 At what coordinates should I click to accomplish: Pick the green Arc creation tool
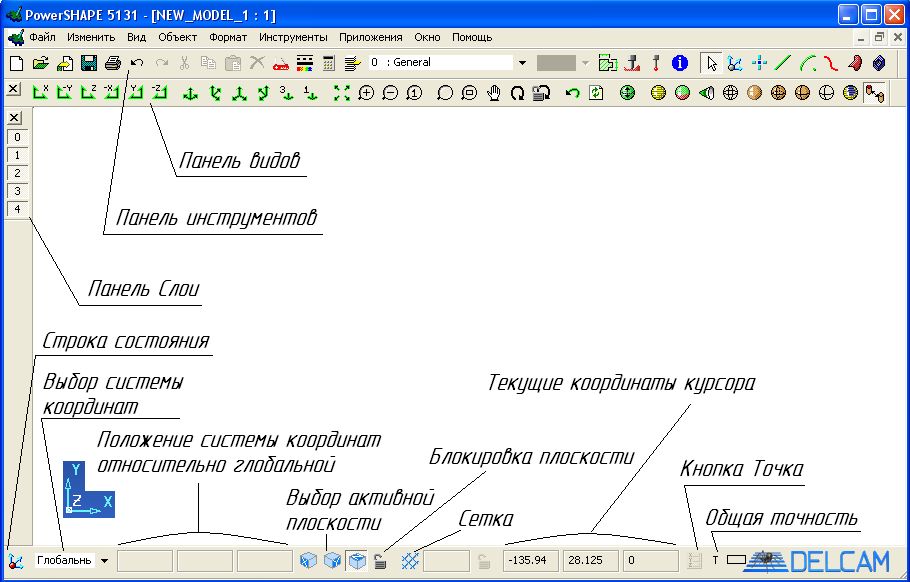click(807, 63)
